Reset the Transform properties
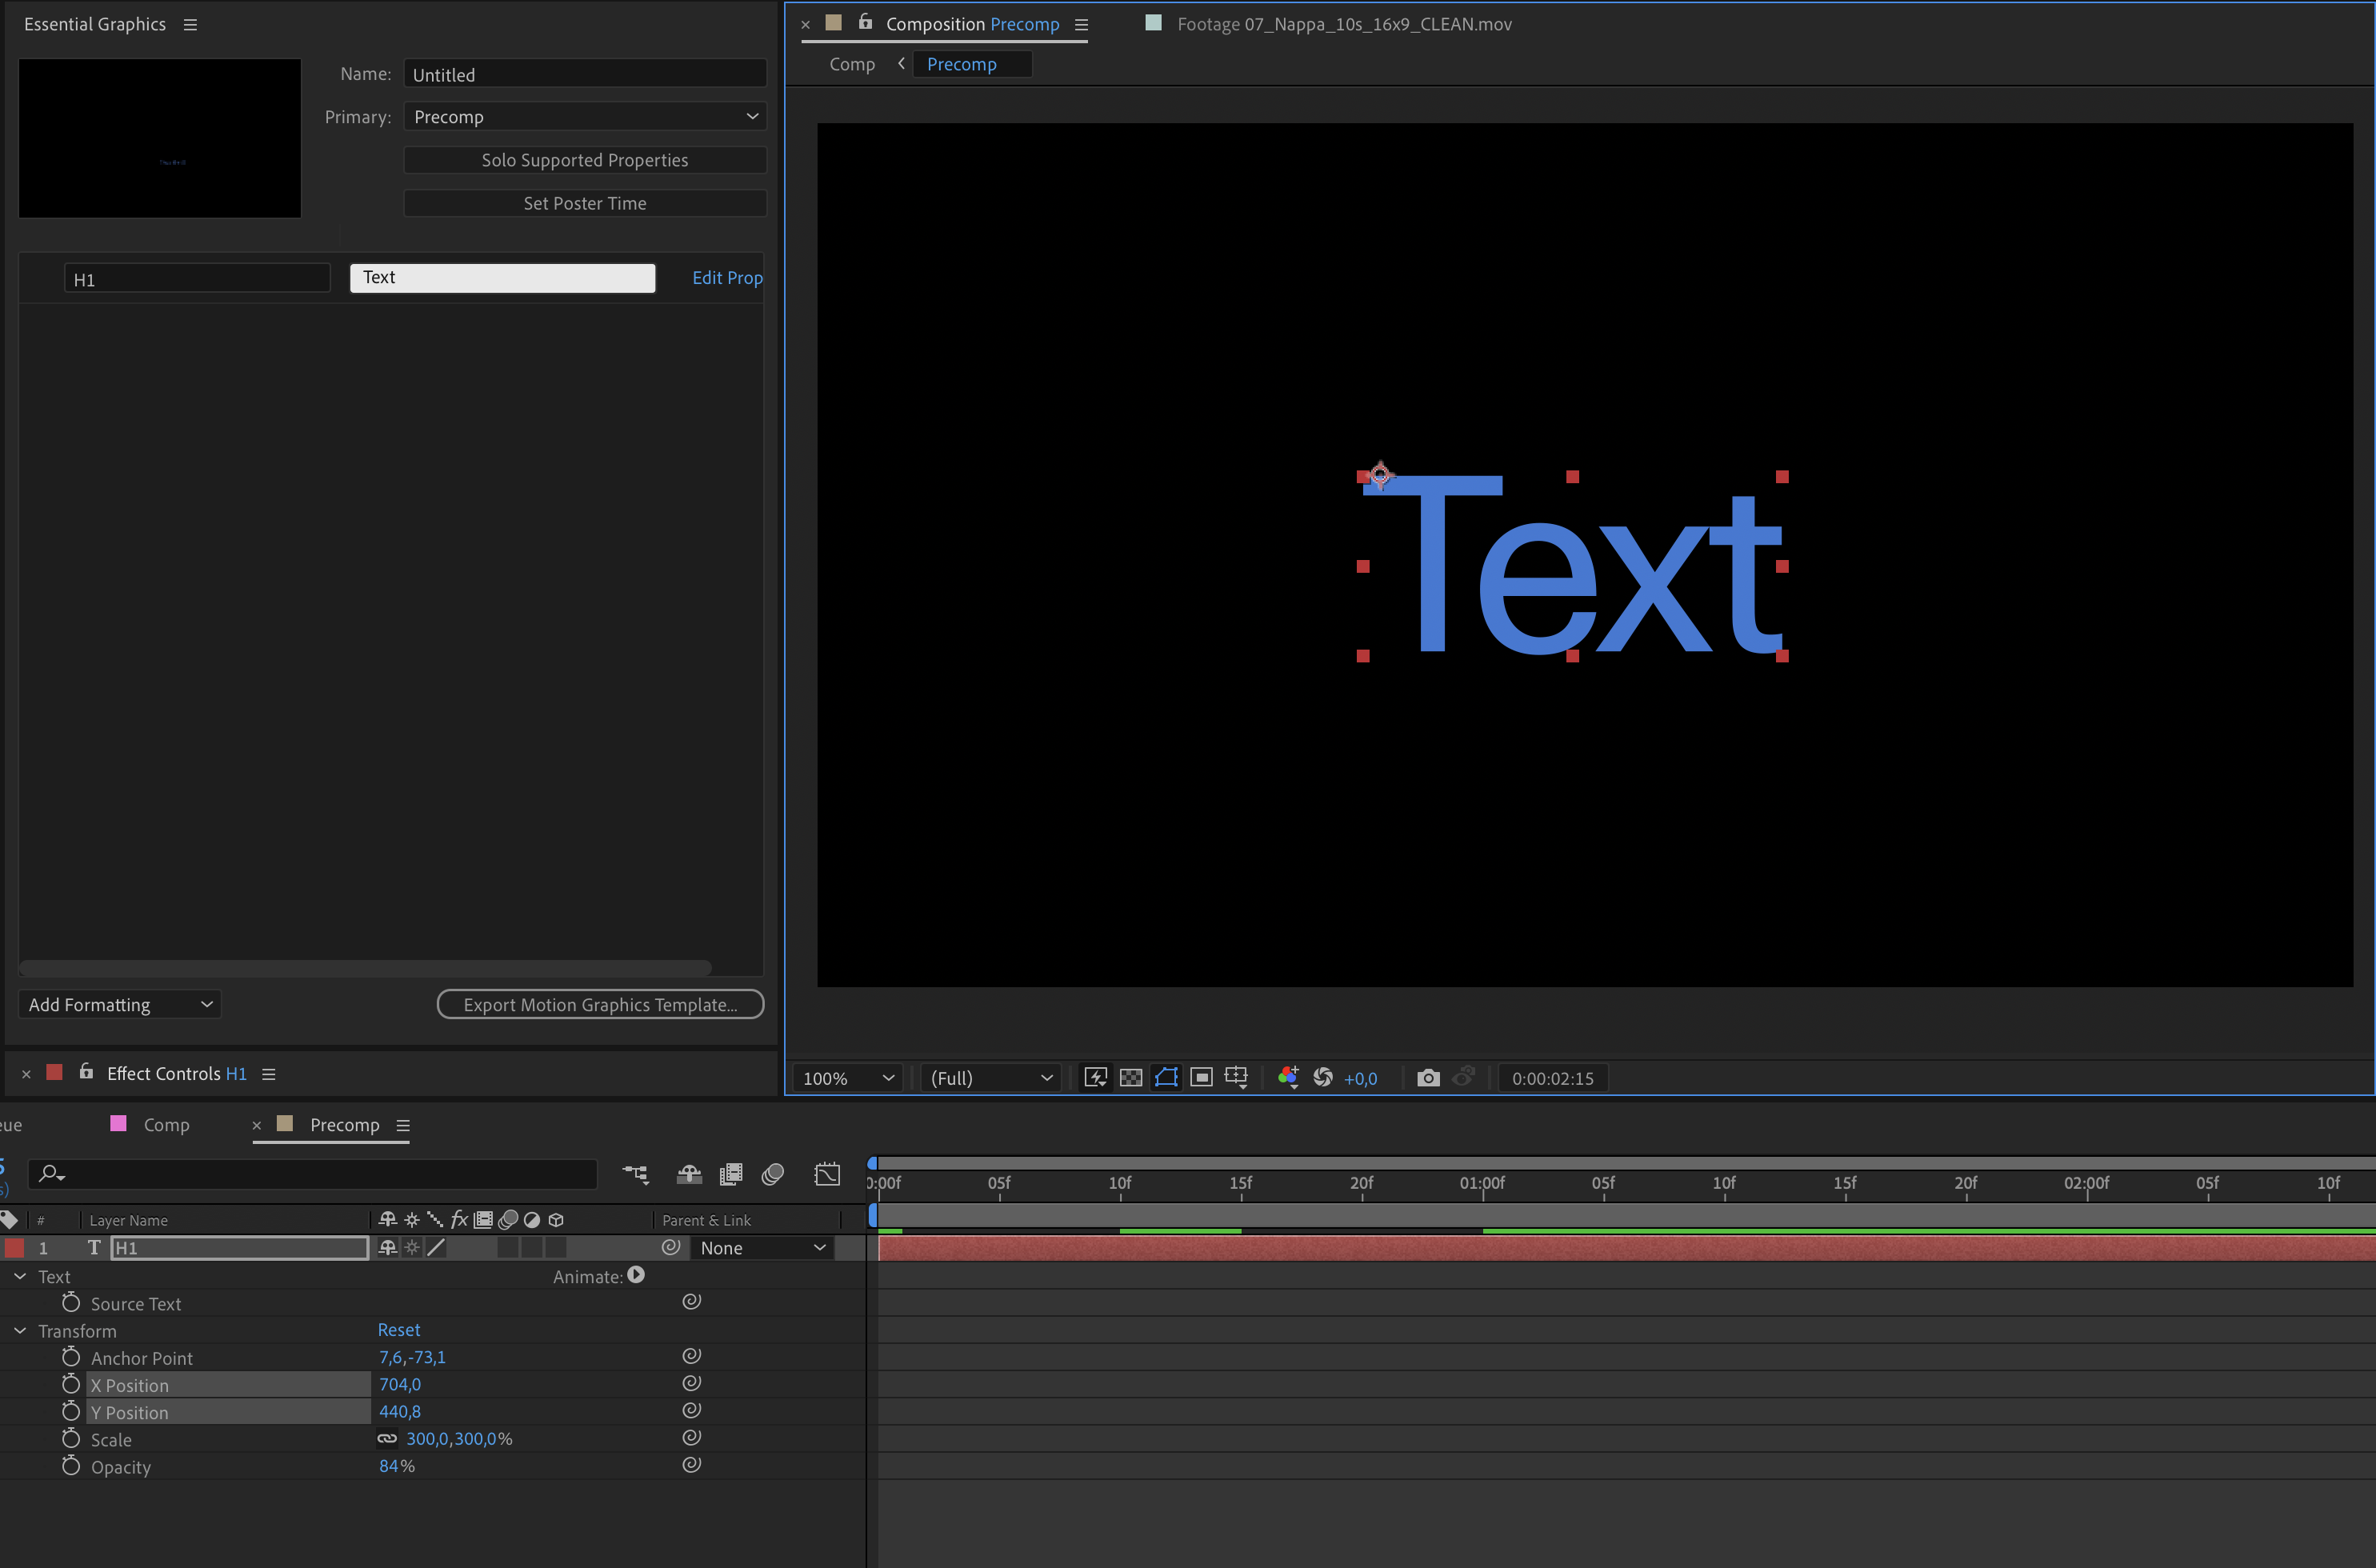This screenshot has width=2376, height=1568. coord(399,1330)
